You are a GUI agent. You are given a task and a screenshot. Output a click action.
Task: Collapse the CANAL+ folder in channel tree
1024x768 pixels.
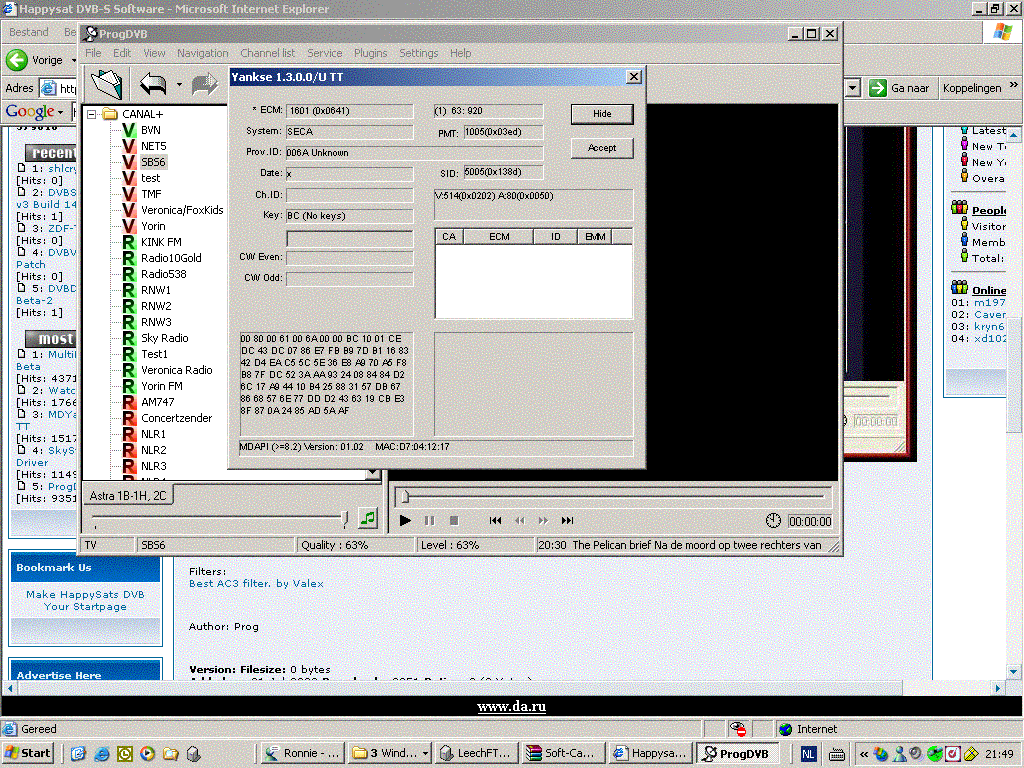(x=92, y=114)
